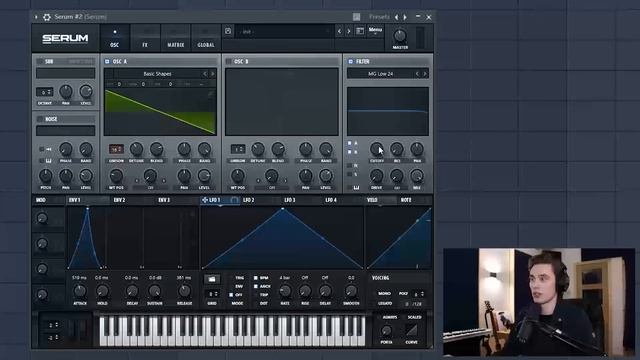Click the filter Cutoff knob
Screen dimensions: 640x360
click(376, 149)
